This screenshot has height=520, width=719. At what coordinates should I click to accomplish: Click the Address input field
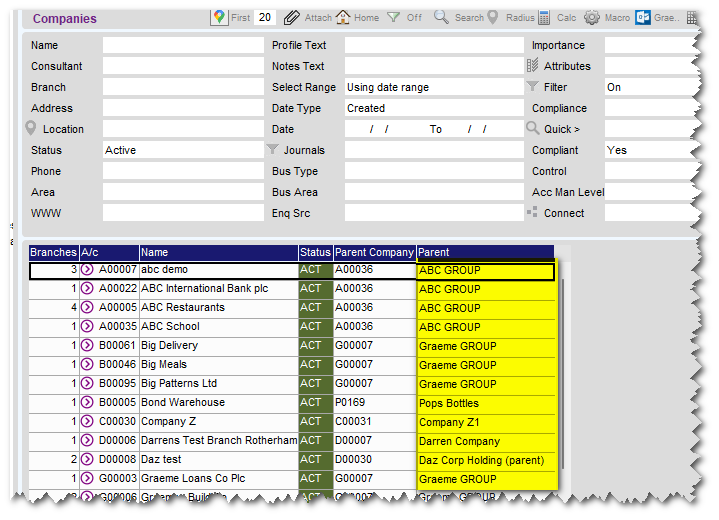click(x=183, y=108)
